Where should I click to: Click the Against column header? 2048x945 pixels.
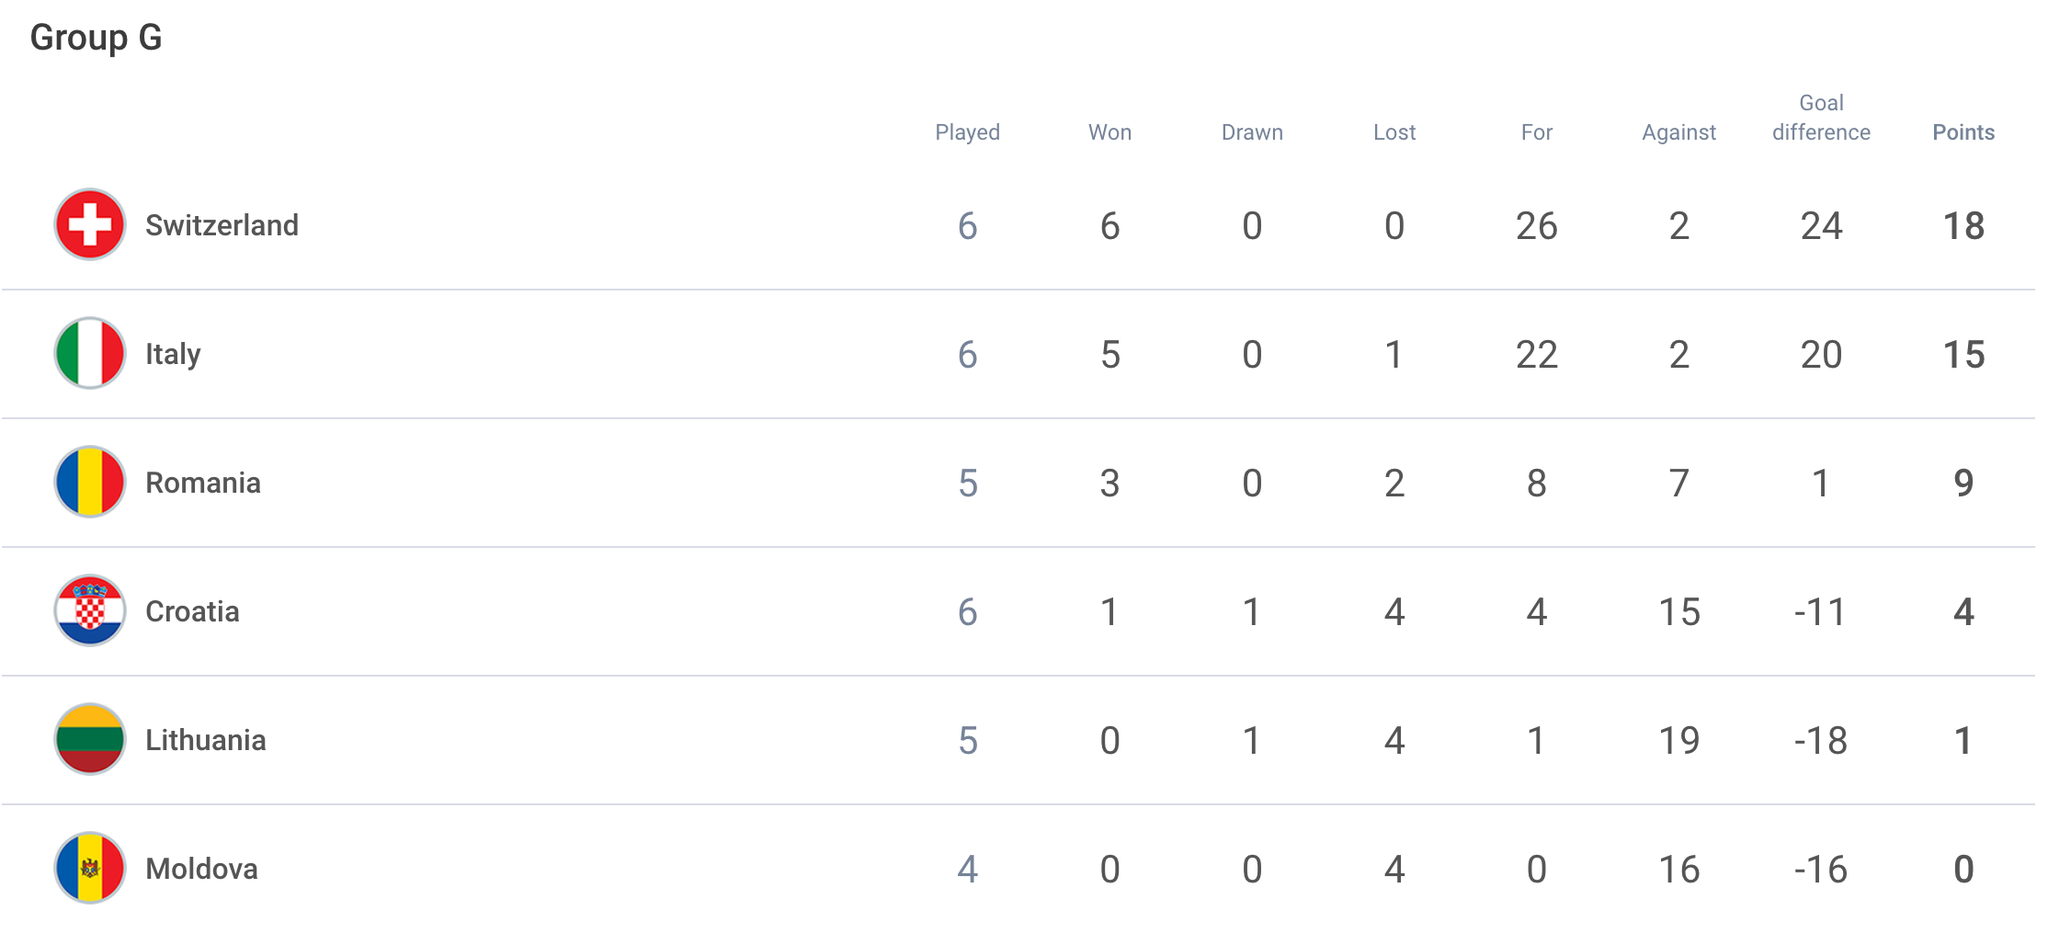coord(1679,133)
